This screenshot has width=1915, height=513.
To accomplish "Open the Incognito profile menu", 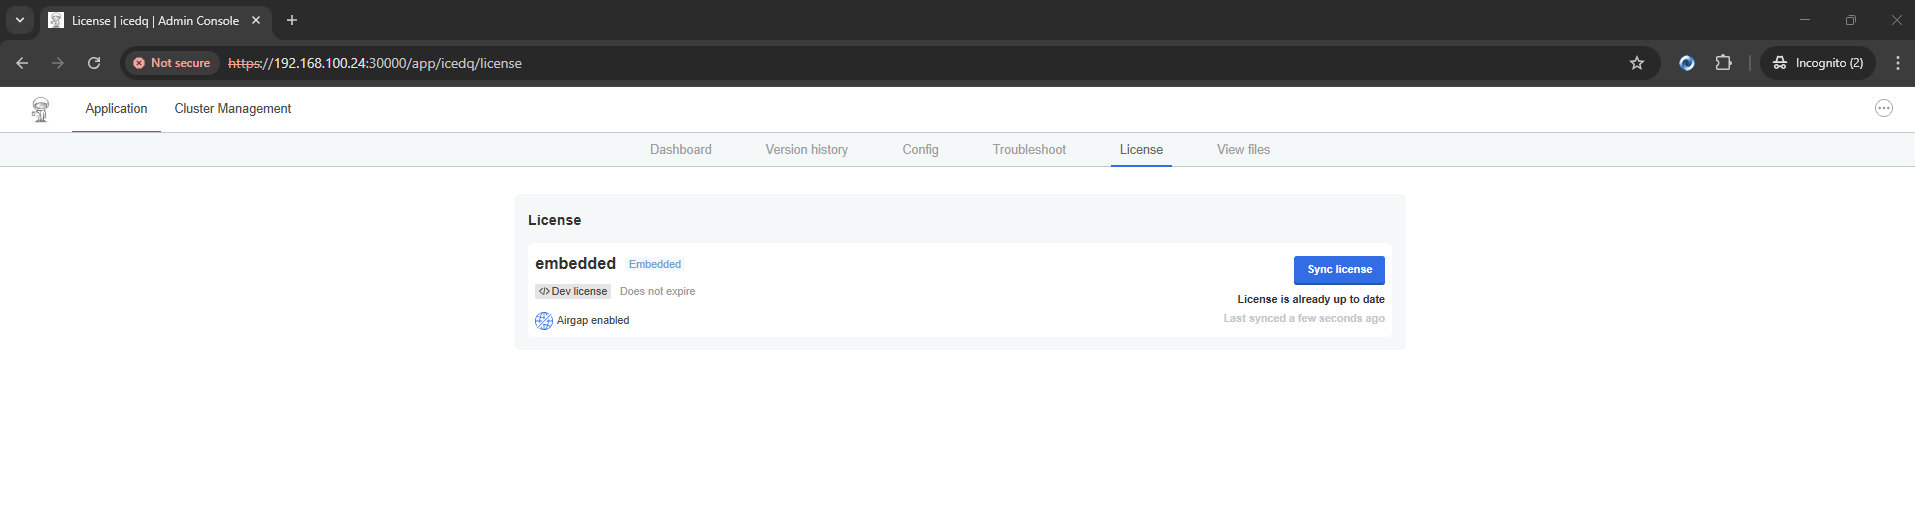I will point(1818,63).
